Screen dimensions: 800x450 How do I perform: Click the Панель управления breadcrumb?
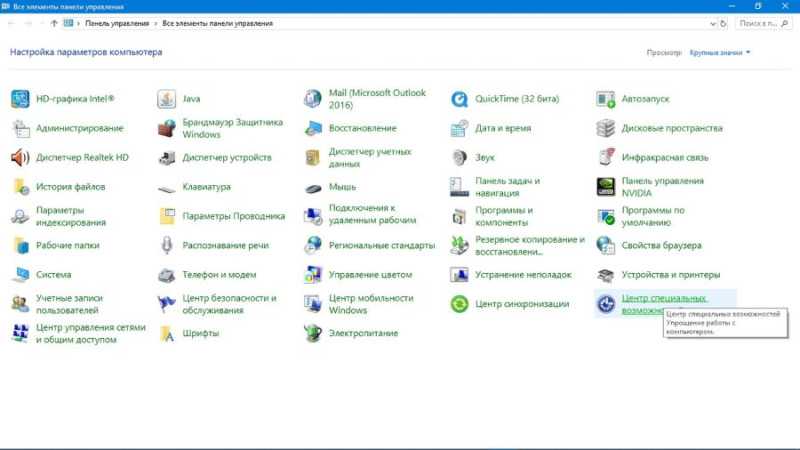pyautogui.click(x=117, y=23)
